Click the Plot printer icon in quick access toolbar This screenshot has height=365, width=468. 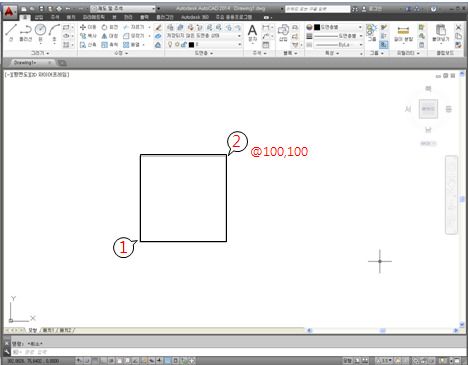tap(59, 9)
